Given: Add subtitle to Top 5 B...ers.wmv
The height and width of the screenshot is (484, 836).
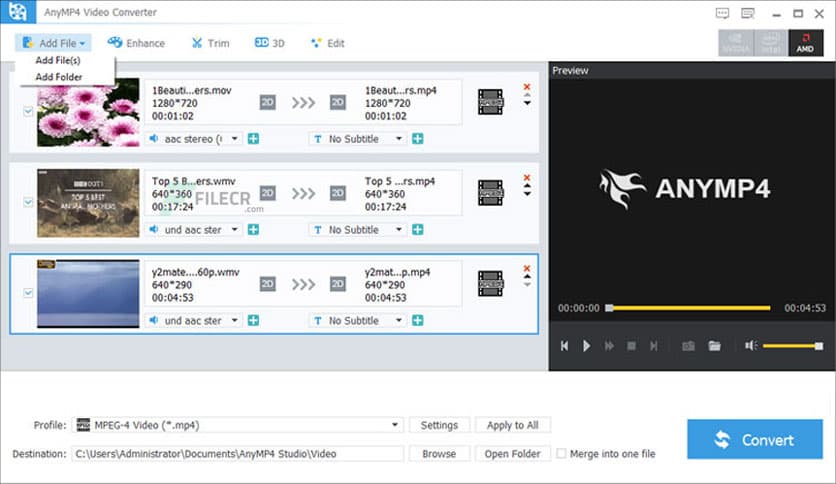Looking at the screenshot, I should pyautogui.click(x=418, y=230).
